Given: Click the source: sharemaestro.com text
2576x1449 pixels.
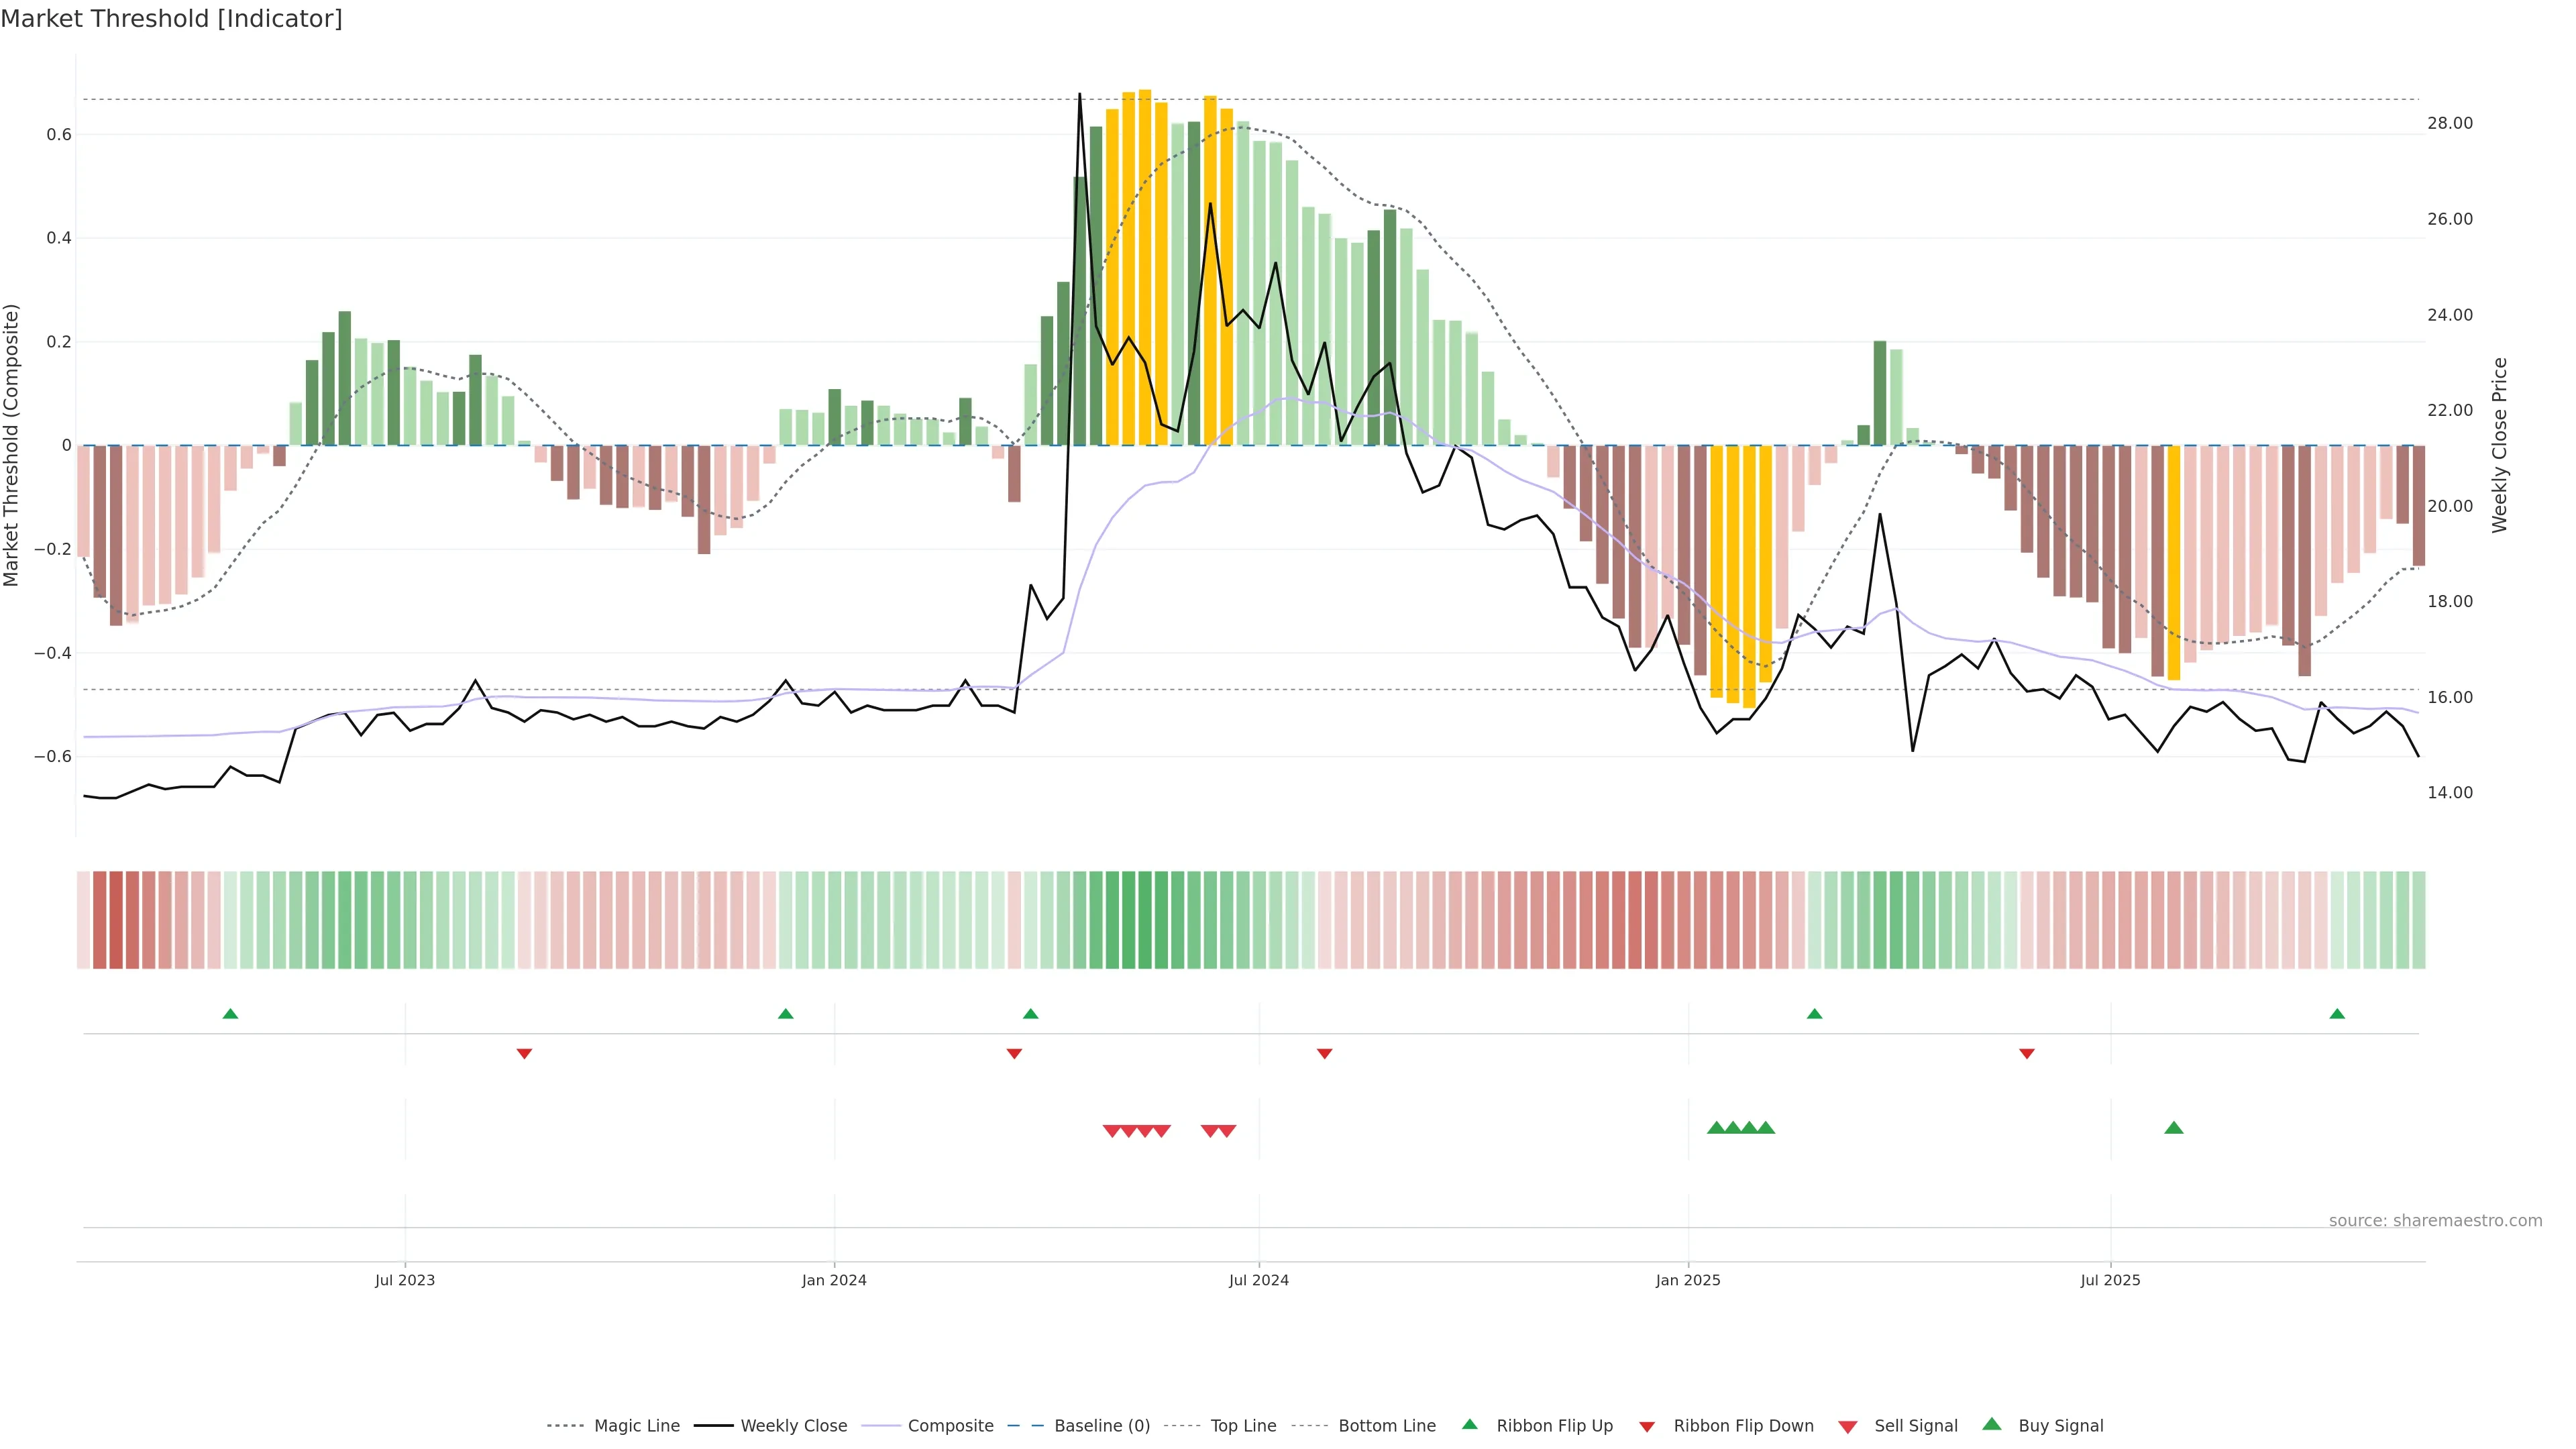Looking at the screenshot, I should (2435, 1220).
